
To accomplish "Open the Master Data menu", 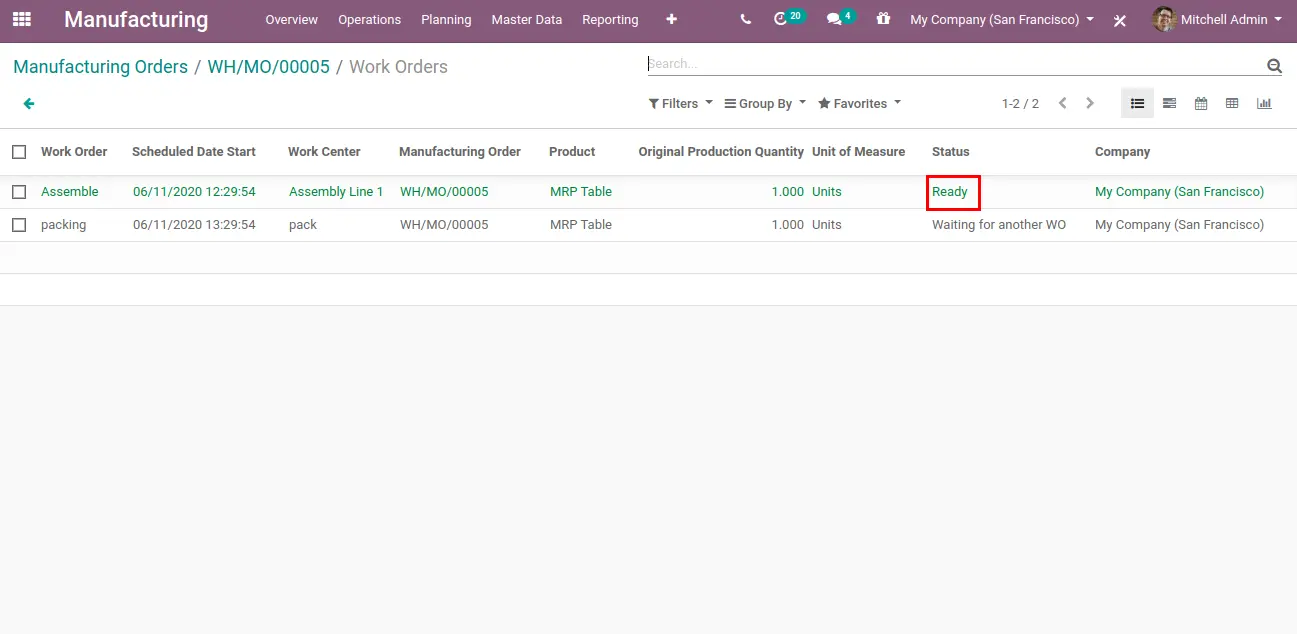I will pyautogui.click(x=526, y=20).
